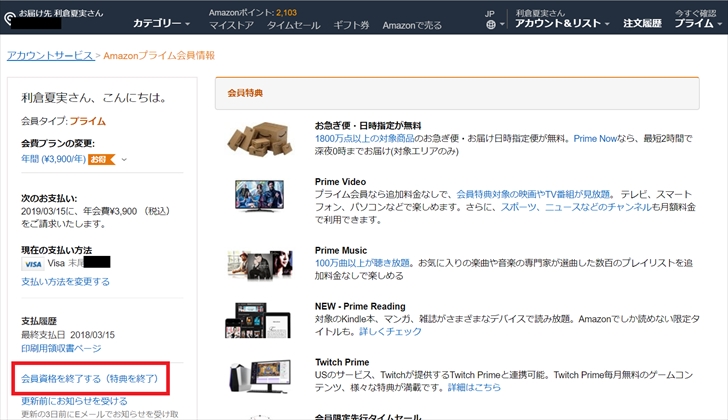Viewport: 728px width, 420px height.
Task: Click the アカウントサービス breadcrumb link
Action: [50, 56]
